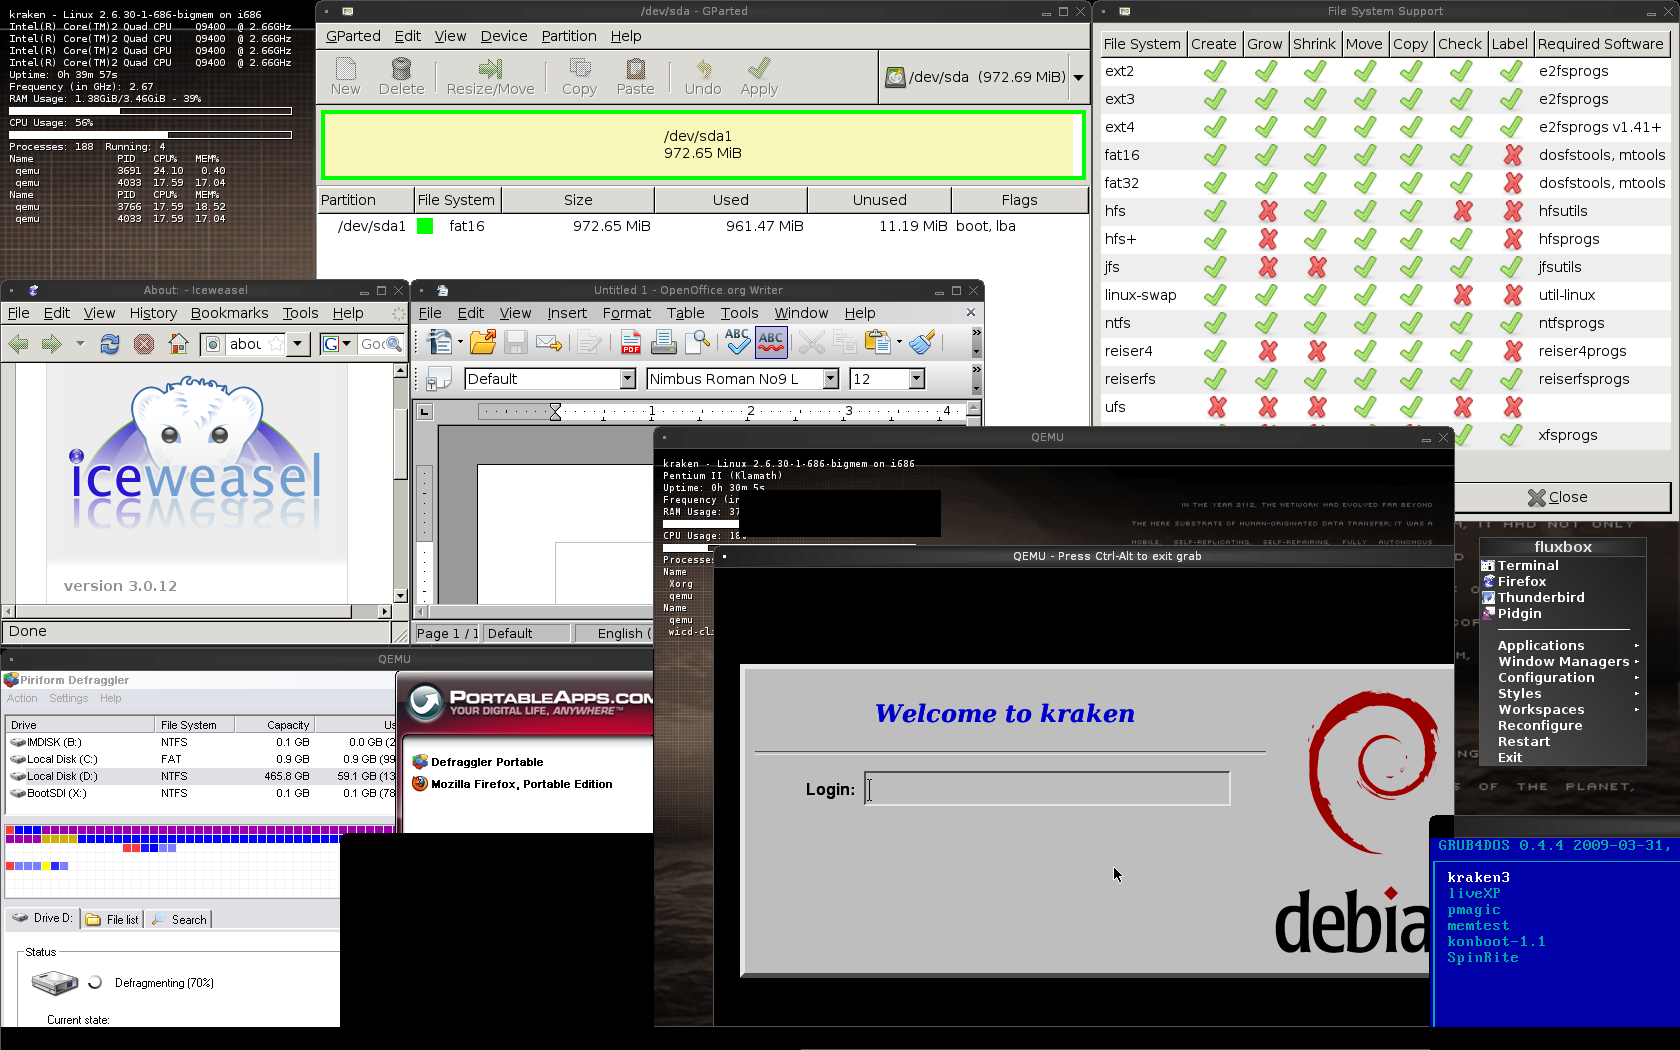The width and height of the screenshot is (1680, 1050).
Task: Open the back/forward history dropdown in Iceweasel
Action: pos(80,344)
